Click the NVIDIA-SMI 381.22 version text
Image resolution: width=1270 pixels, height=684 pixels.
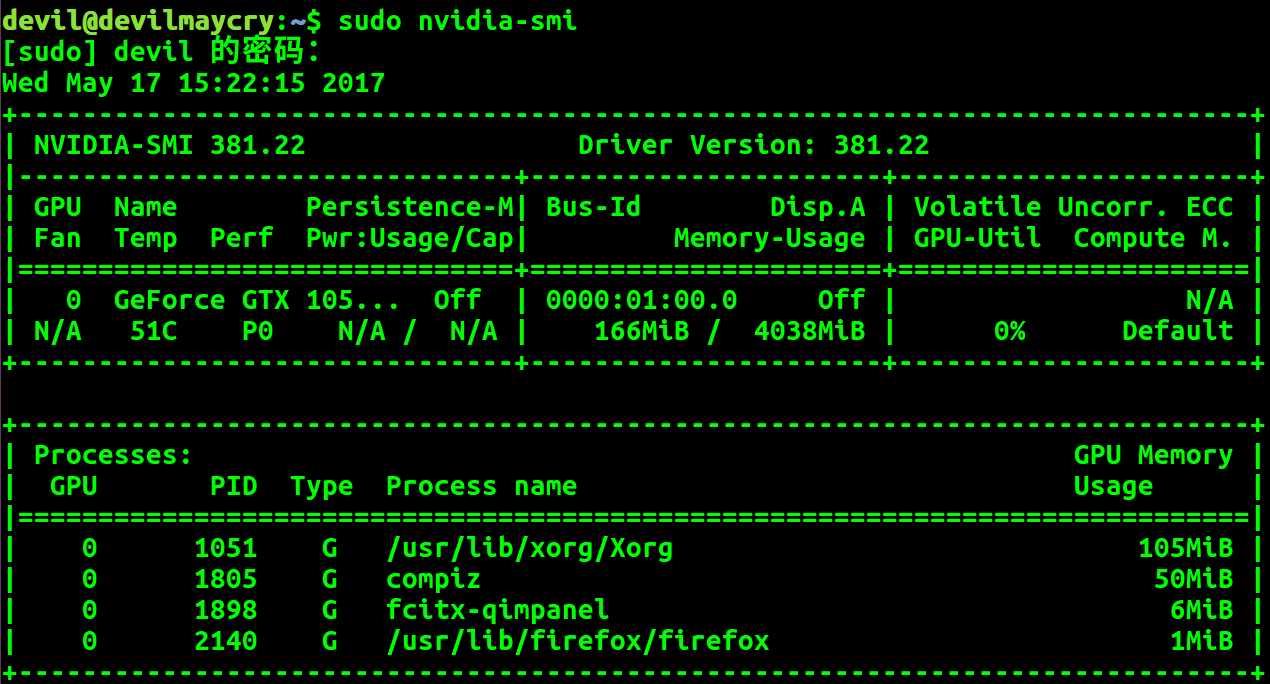pyautogui.click(x=169, y=145)
